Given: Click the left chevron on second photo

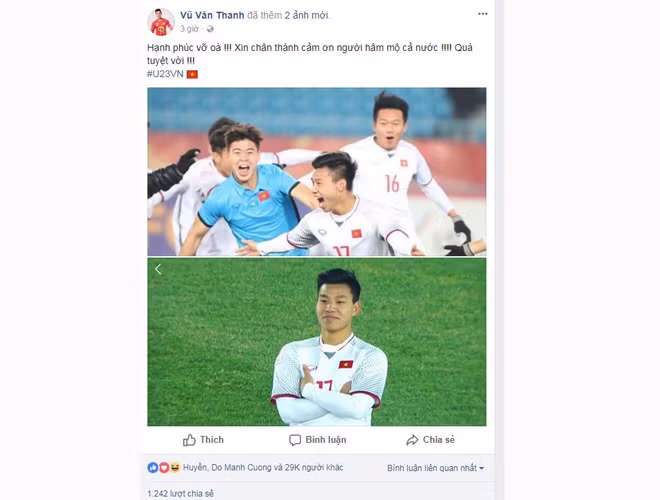Looking at the screenshot, I should pos(158,269).
